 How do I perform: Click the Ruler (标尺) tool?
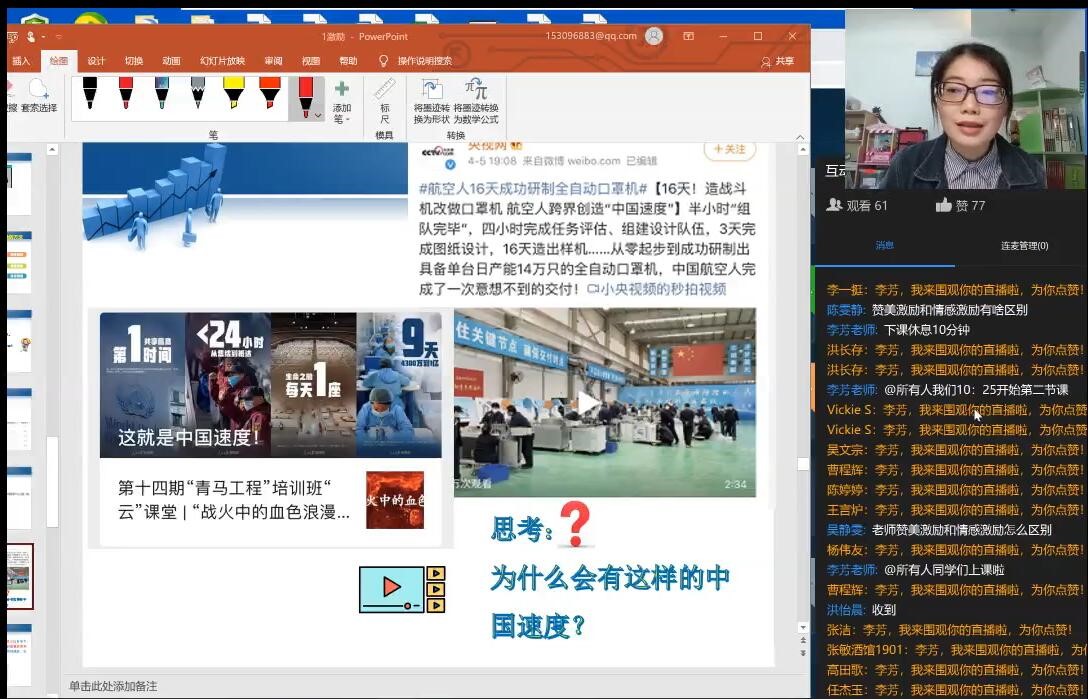(384, 99)
